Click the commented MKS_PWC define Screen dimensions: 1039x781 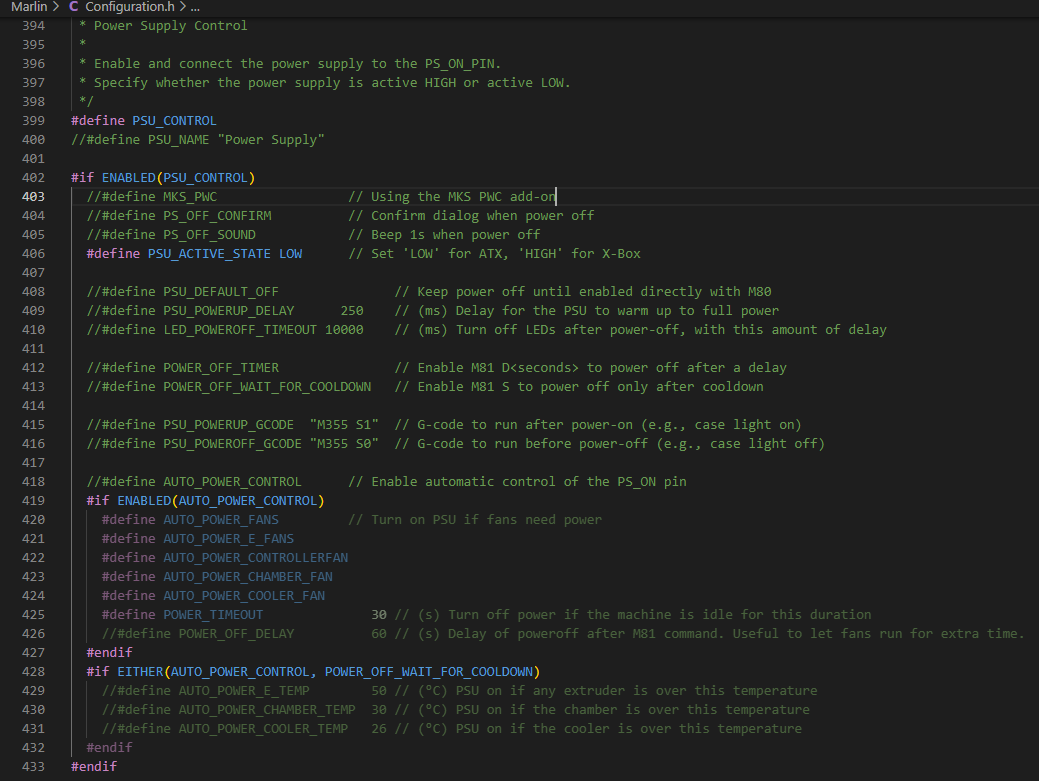190,197
